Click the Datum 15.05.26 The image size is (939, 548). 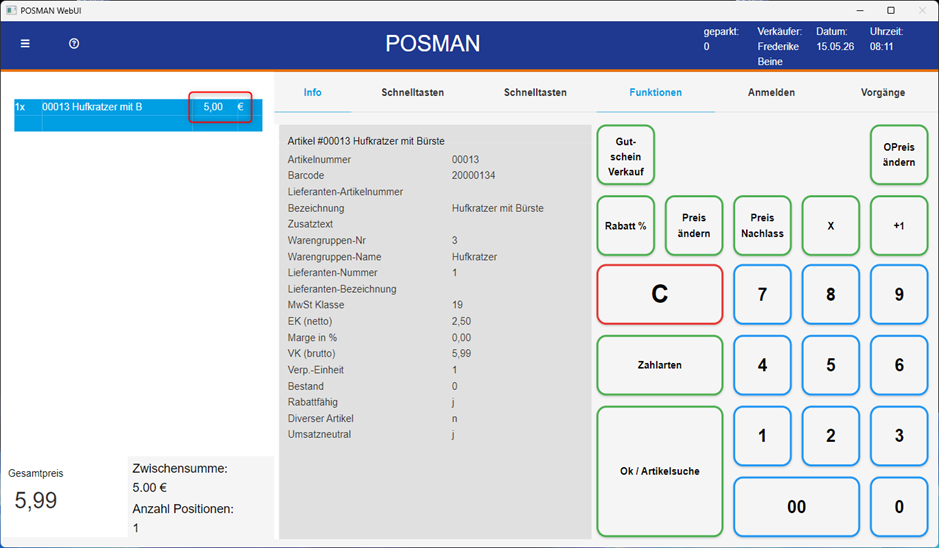tap(835, 46)
